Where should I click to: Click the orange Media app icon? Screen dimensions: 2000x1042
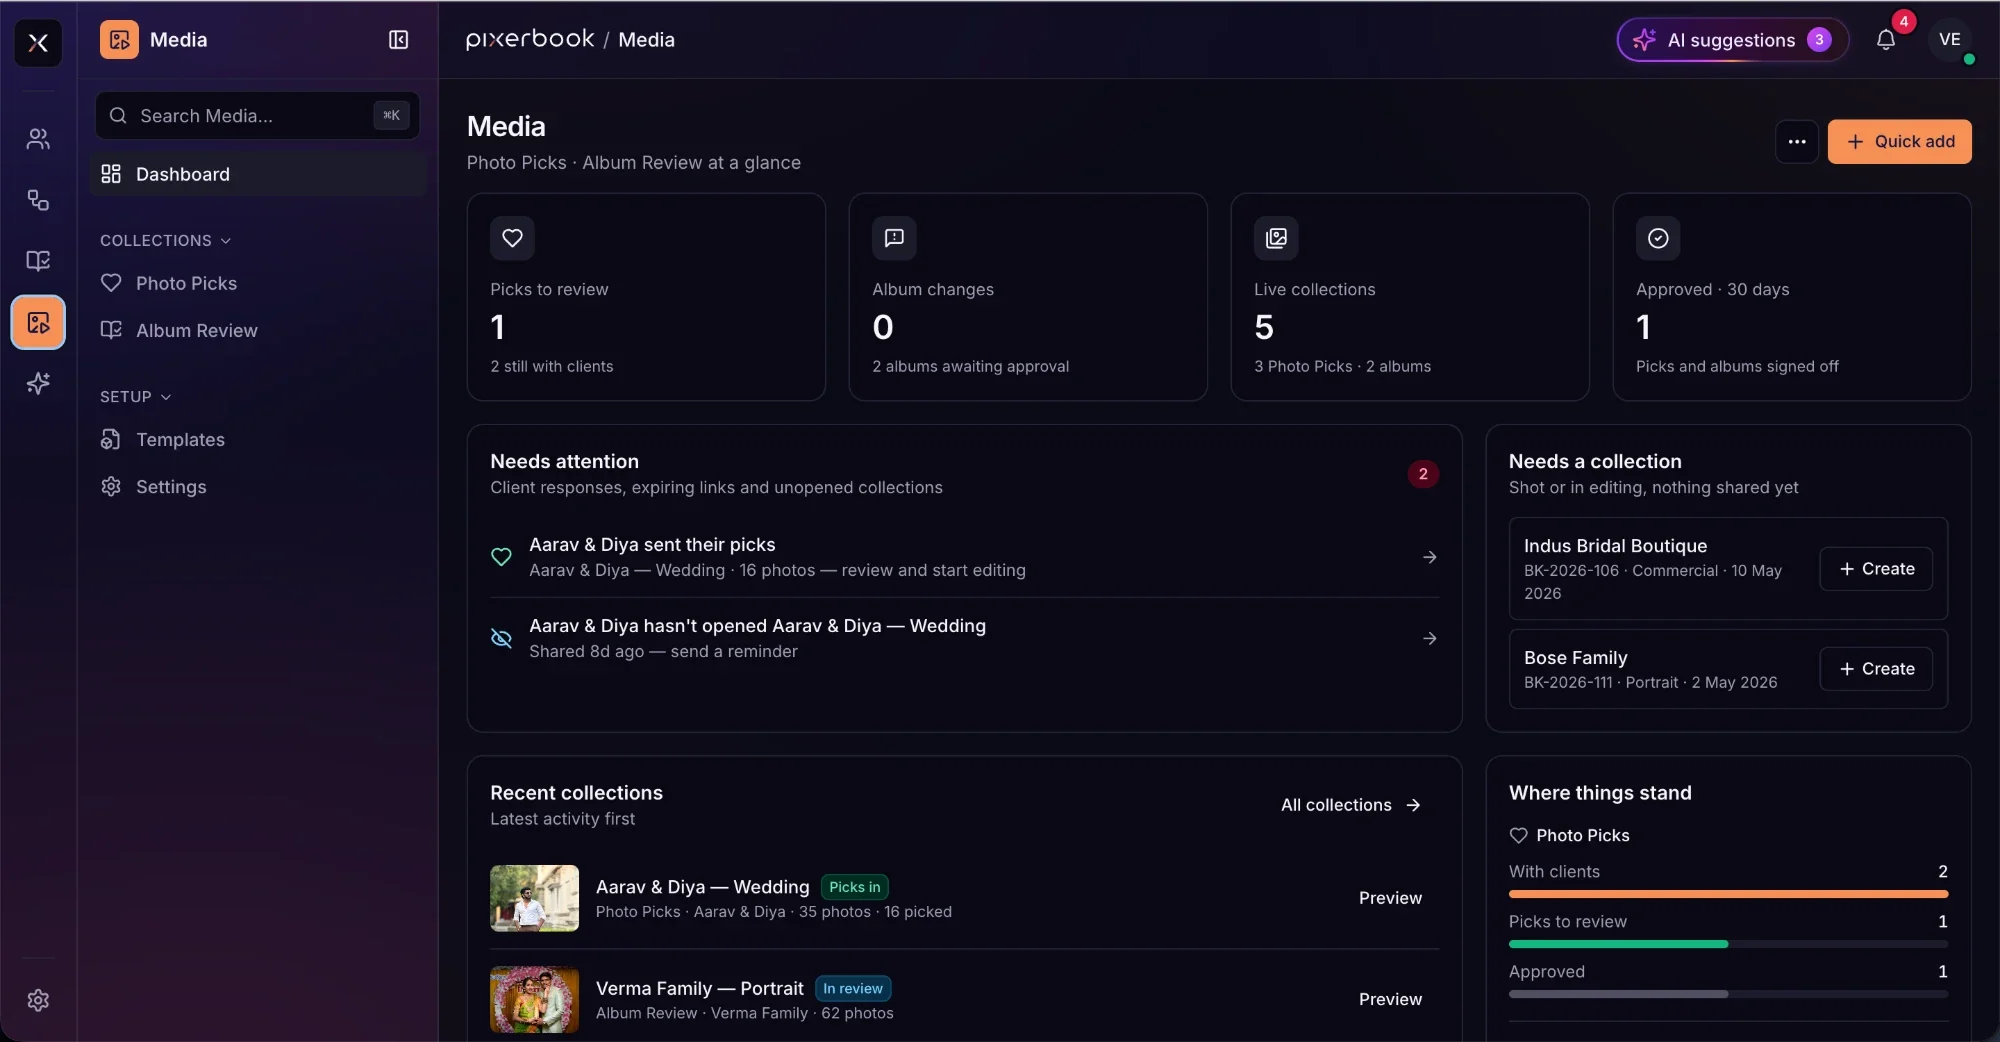119,40
